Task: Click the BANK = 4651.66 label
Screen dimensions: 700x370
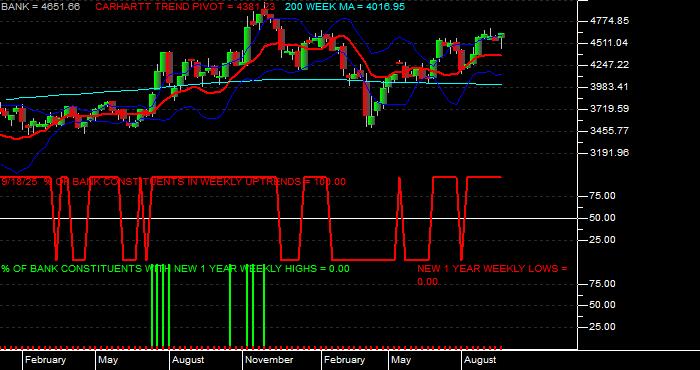Action: click(40, 7)
